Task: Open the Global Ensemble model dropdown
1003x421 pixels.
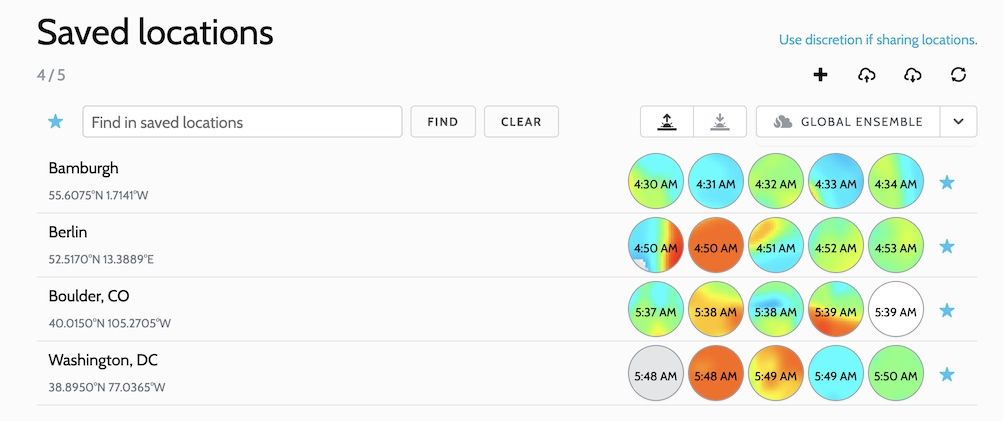Action: click(x=848, y=122)
